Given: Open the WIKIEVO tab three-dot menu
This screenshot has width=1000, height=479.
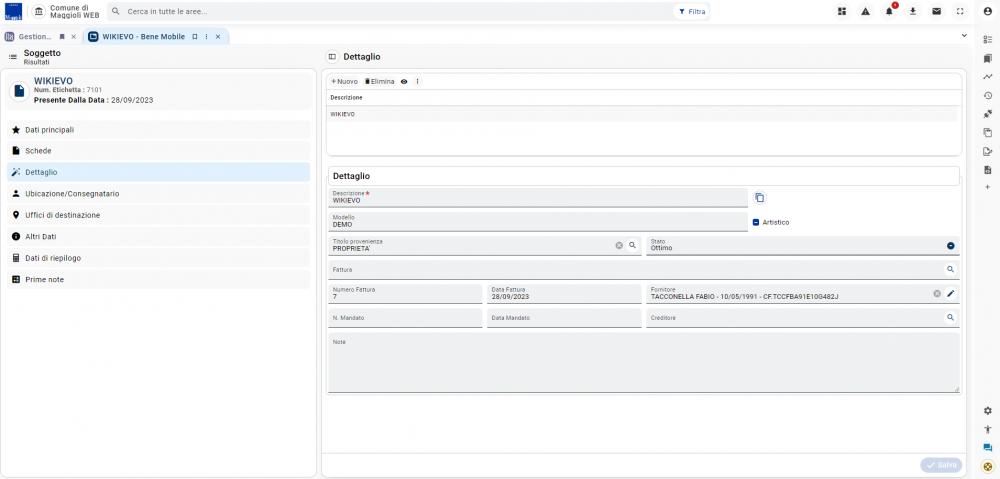Looking at the screenshot, I should coord(206,37).
